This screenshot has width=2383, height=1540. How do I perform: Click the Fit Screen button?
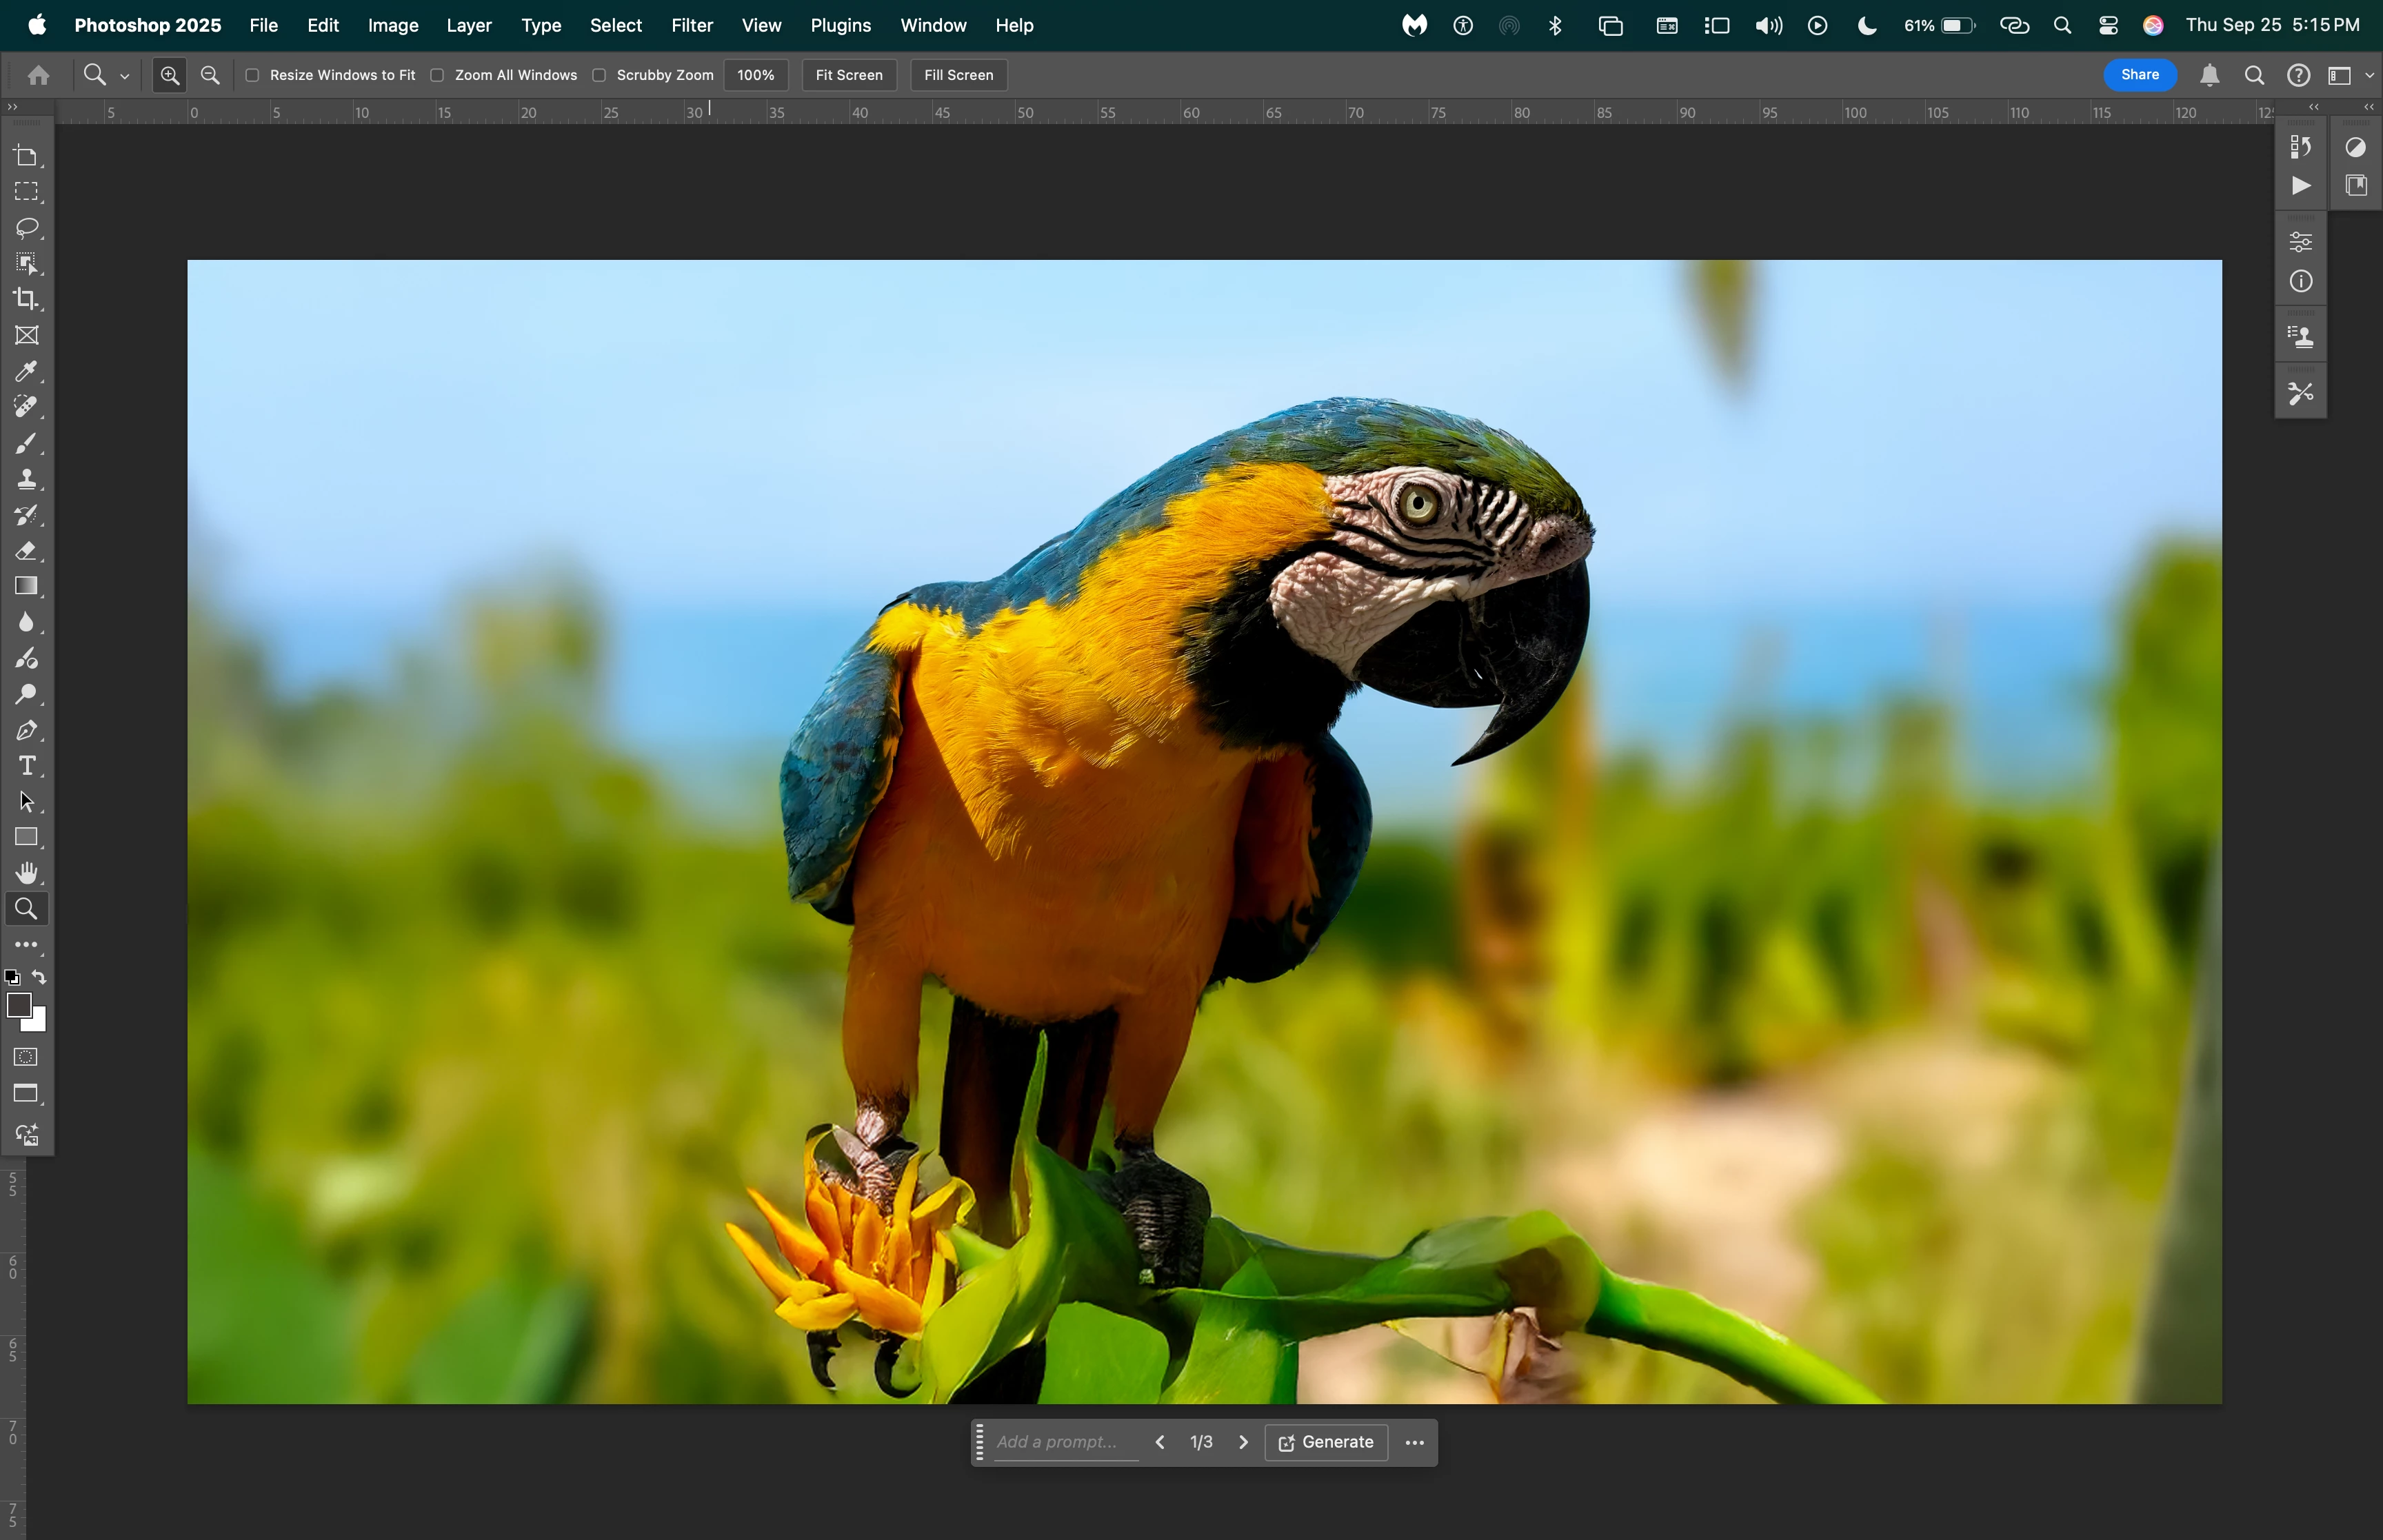click(x=848, y=75)
